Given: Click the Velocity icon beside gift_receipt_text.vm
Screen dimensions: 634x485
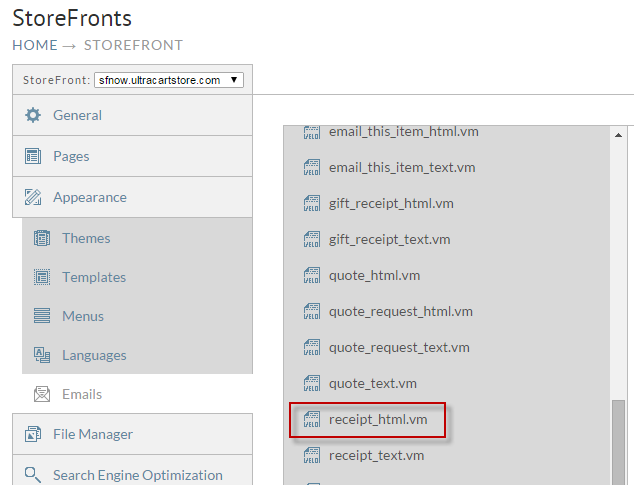Looking at the screenshot, I should pos(312,239).
